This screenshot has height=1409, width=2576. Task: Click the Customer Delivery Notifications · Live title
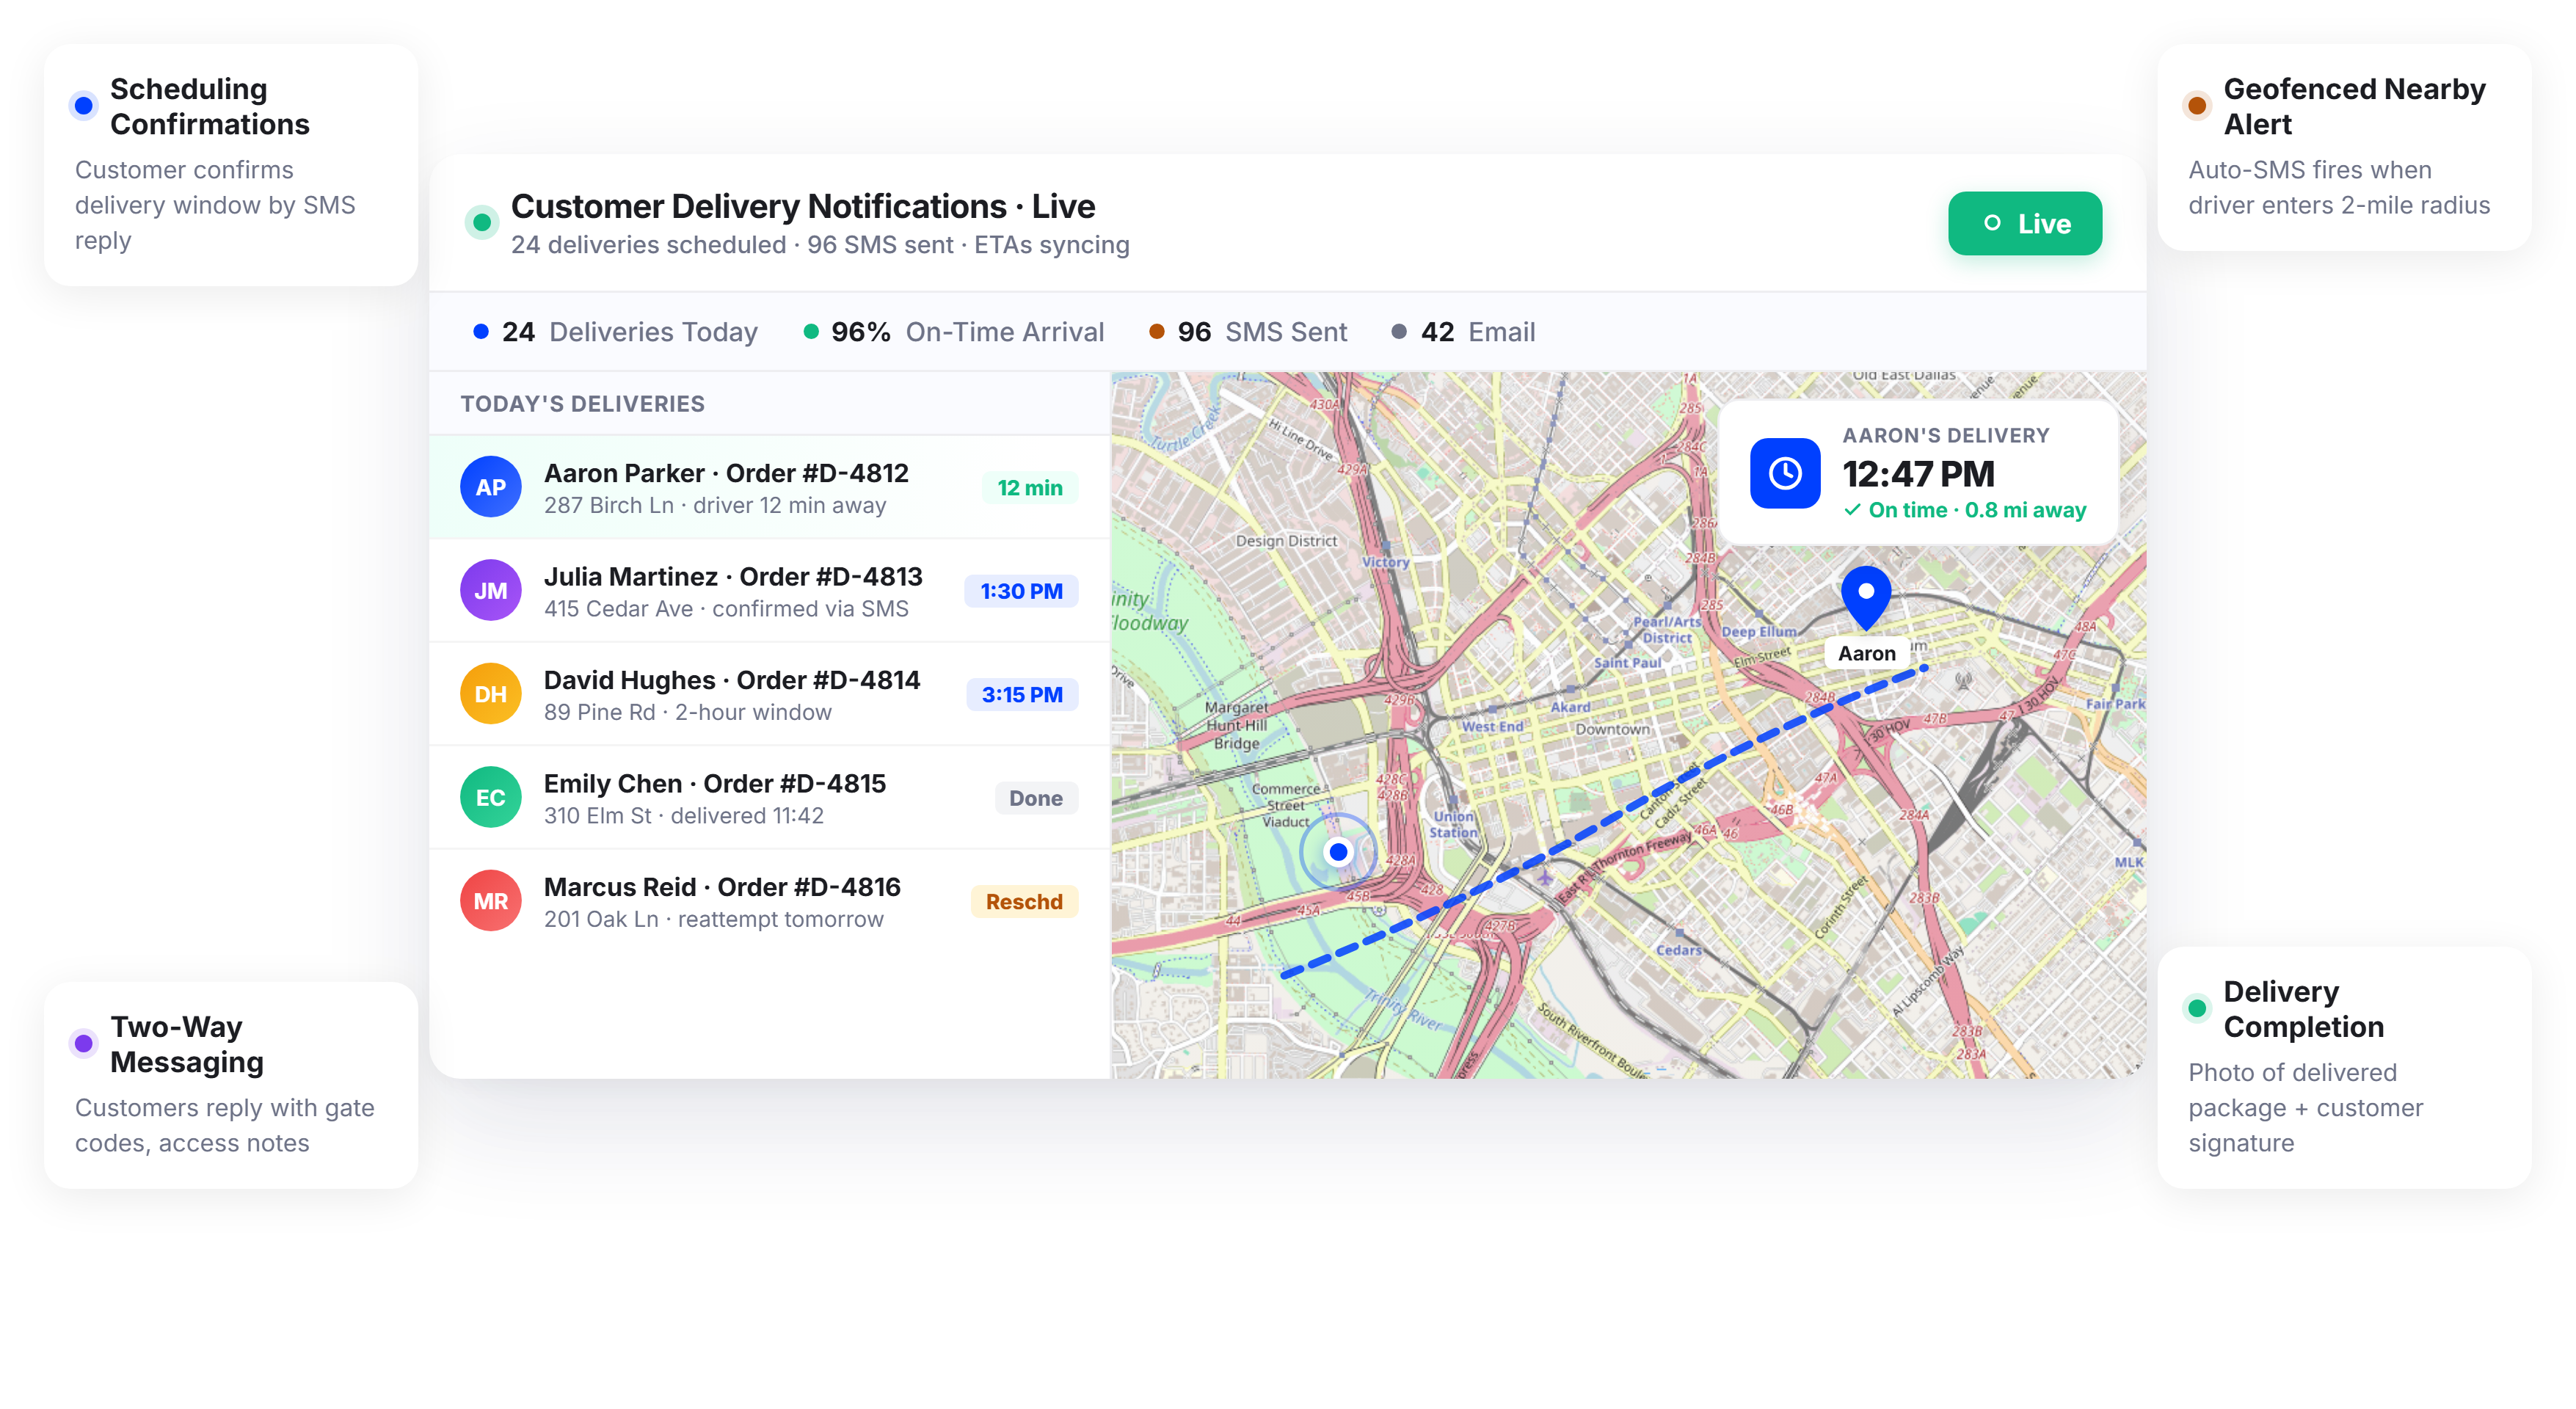point(803,206)
